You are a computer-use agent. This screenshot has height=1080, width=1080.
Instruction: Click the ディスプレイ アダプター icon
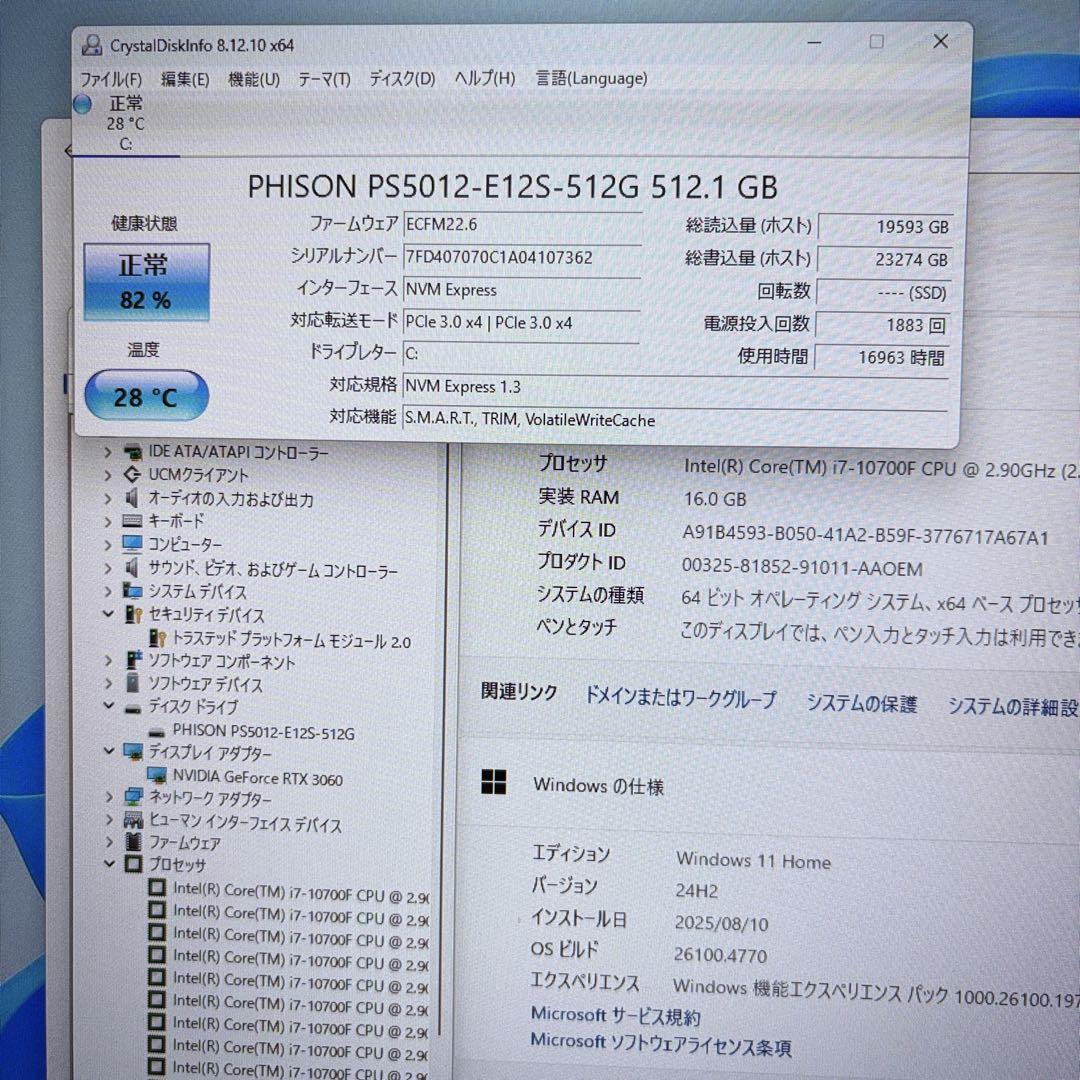coord(133,752)
